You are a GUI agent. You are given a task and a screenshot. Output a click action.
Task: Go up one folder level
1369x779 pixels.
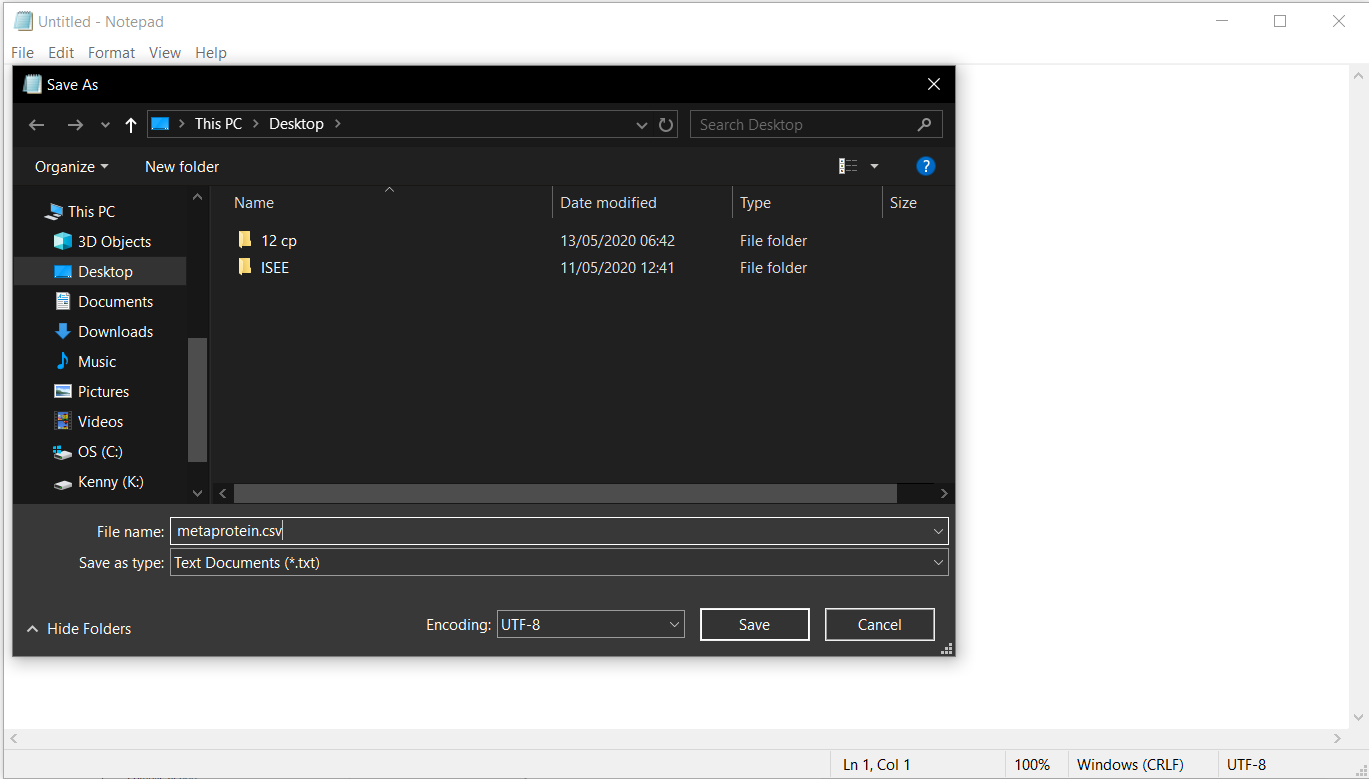coord(130,124)
